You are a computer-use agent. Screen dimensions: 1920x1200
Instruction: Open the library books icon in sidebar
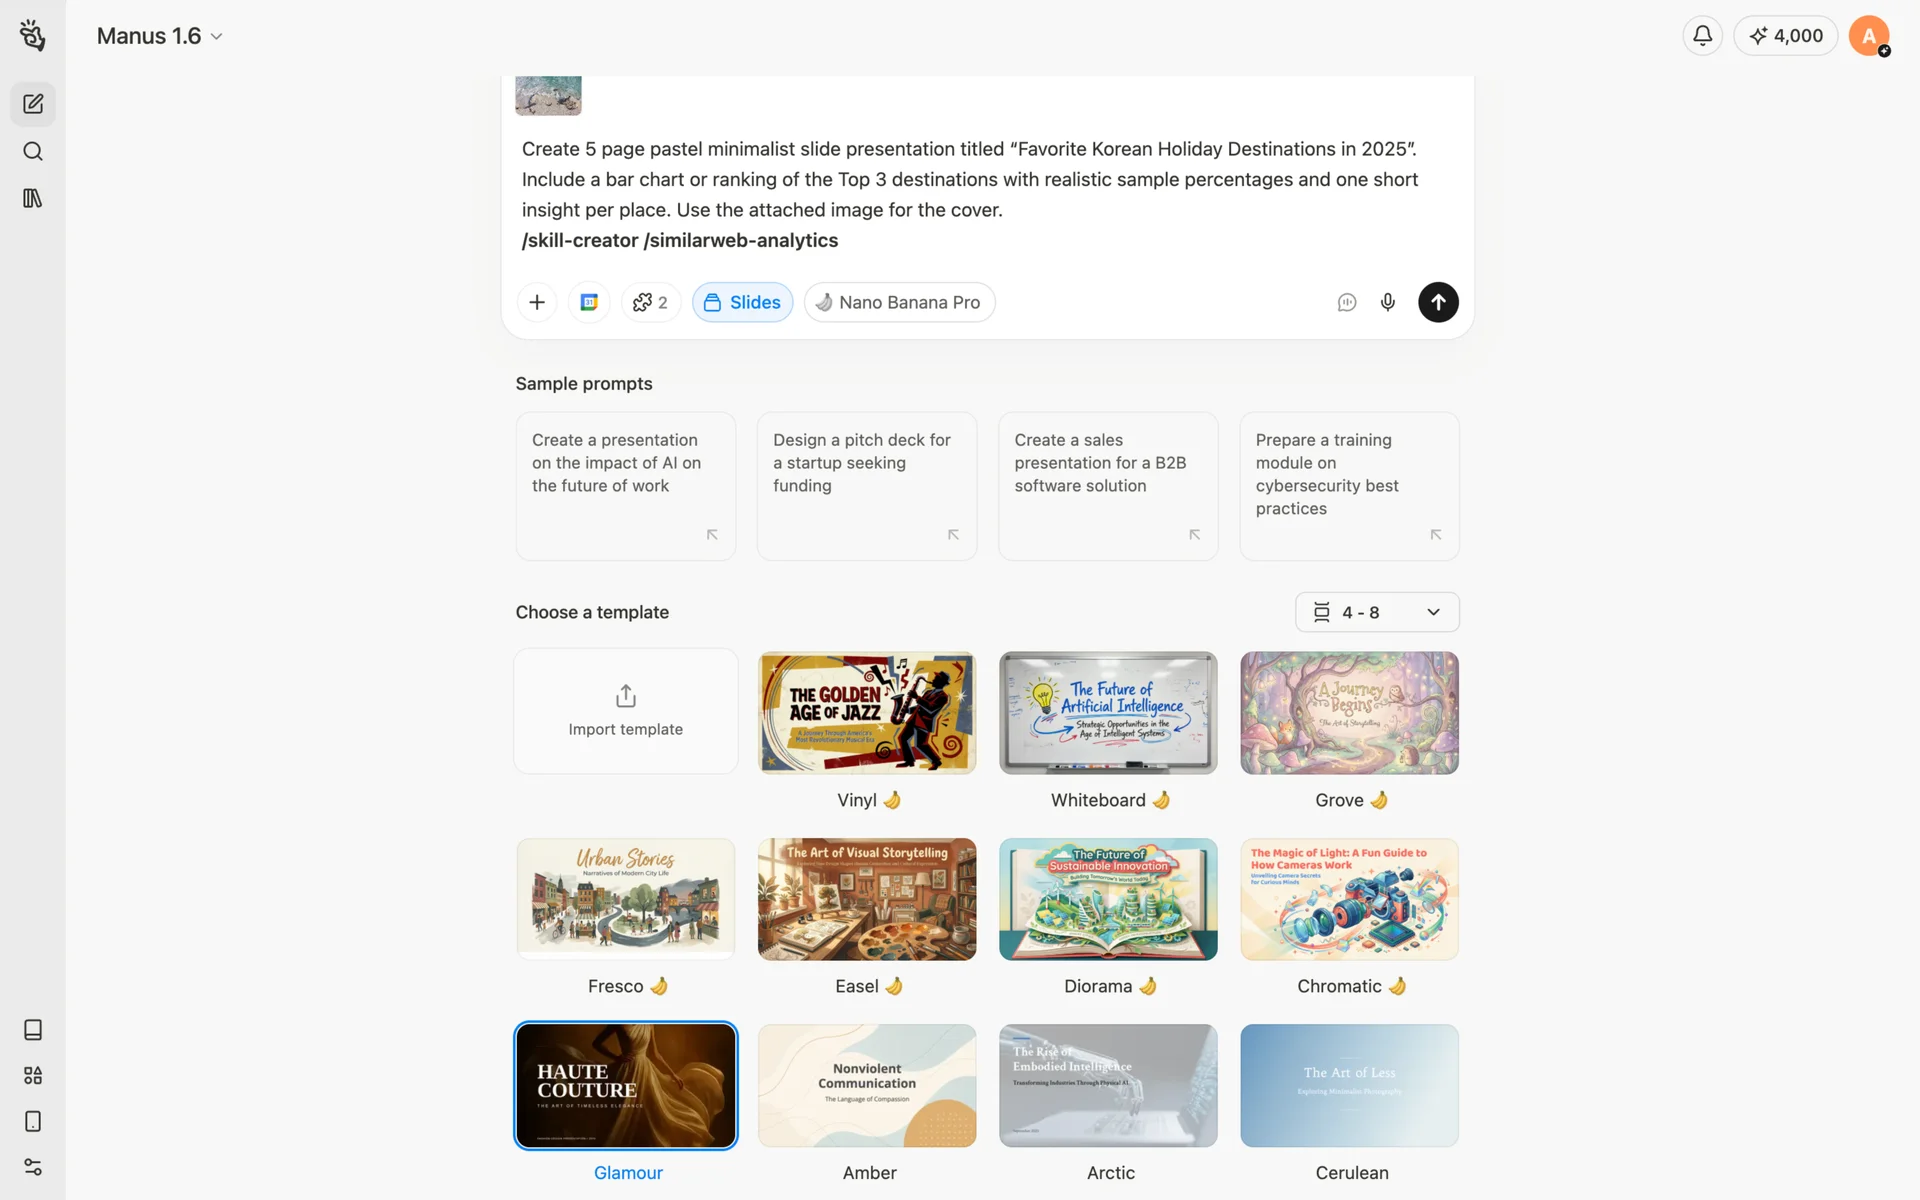pyautogui.click(x=33, y=198)
